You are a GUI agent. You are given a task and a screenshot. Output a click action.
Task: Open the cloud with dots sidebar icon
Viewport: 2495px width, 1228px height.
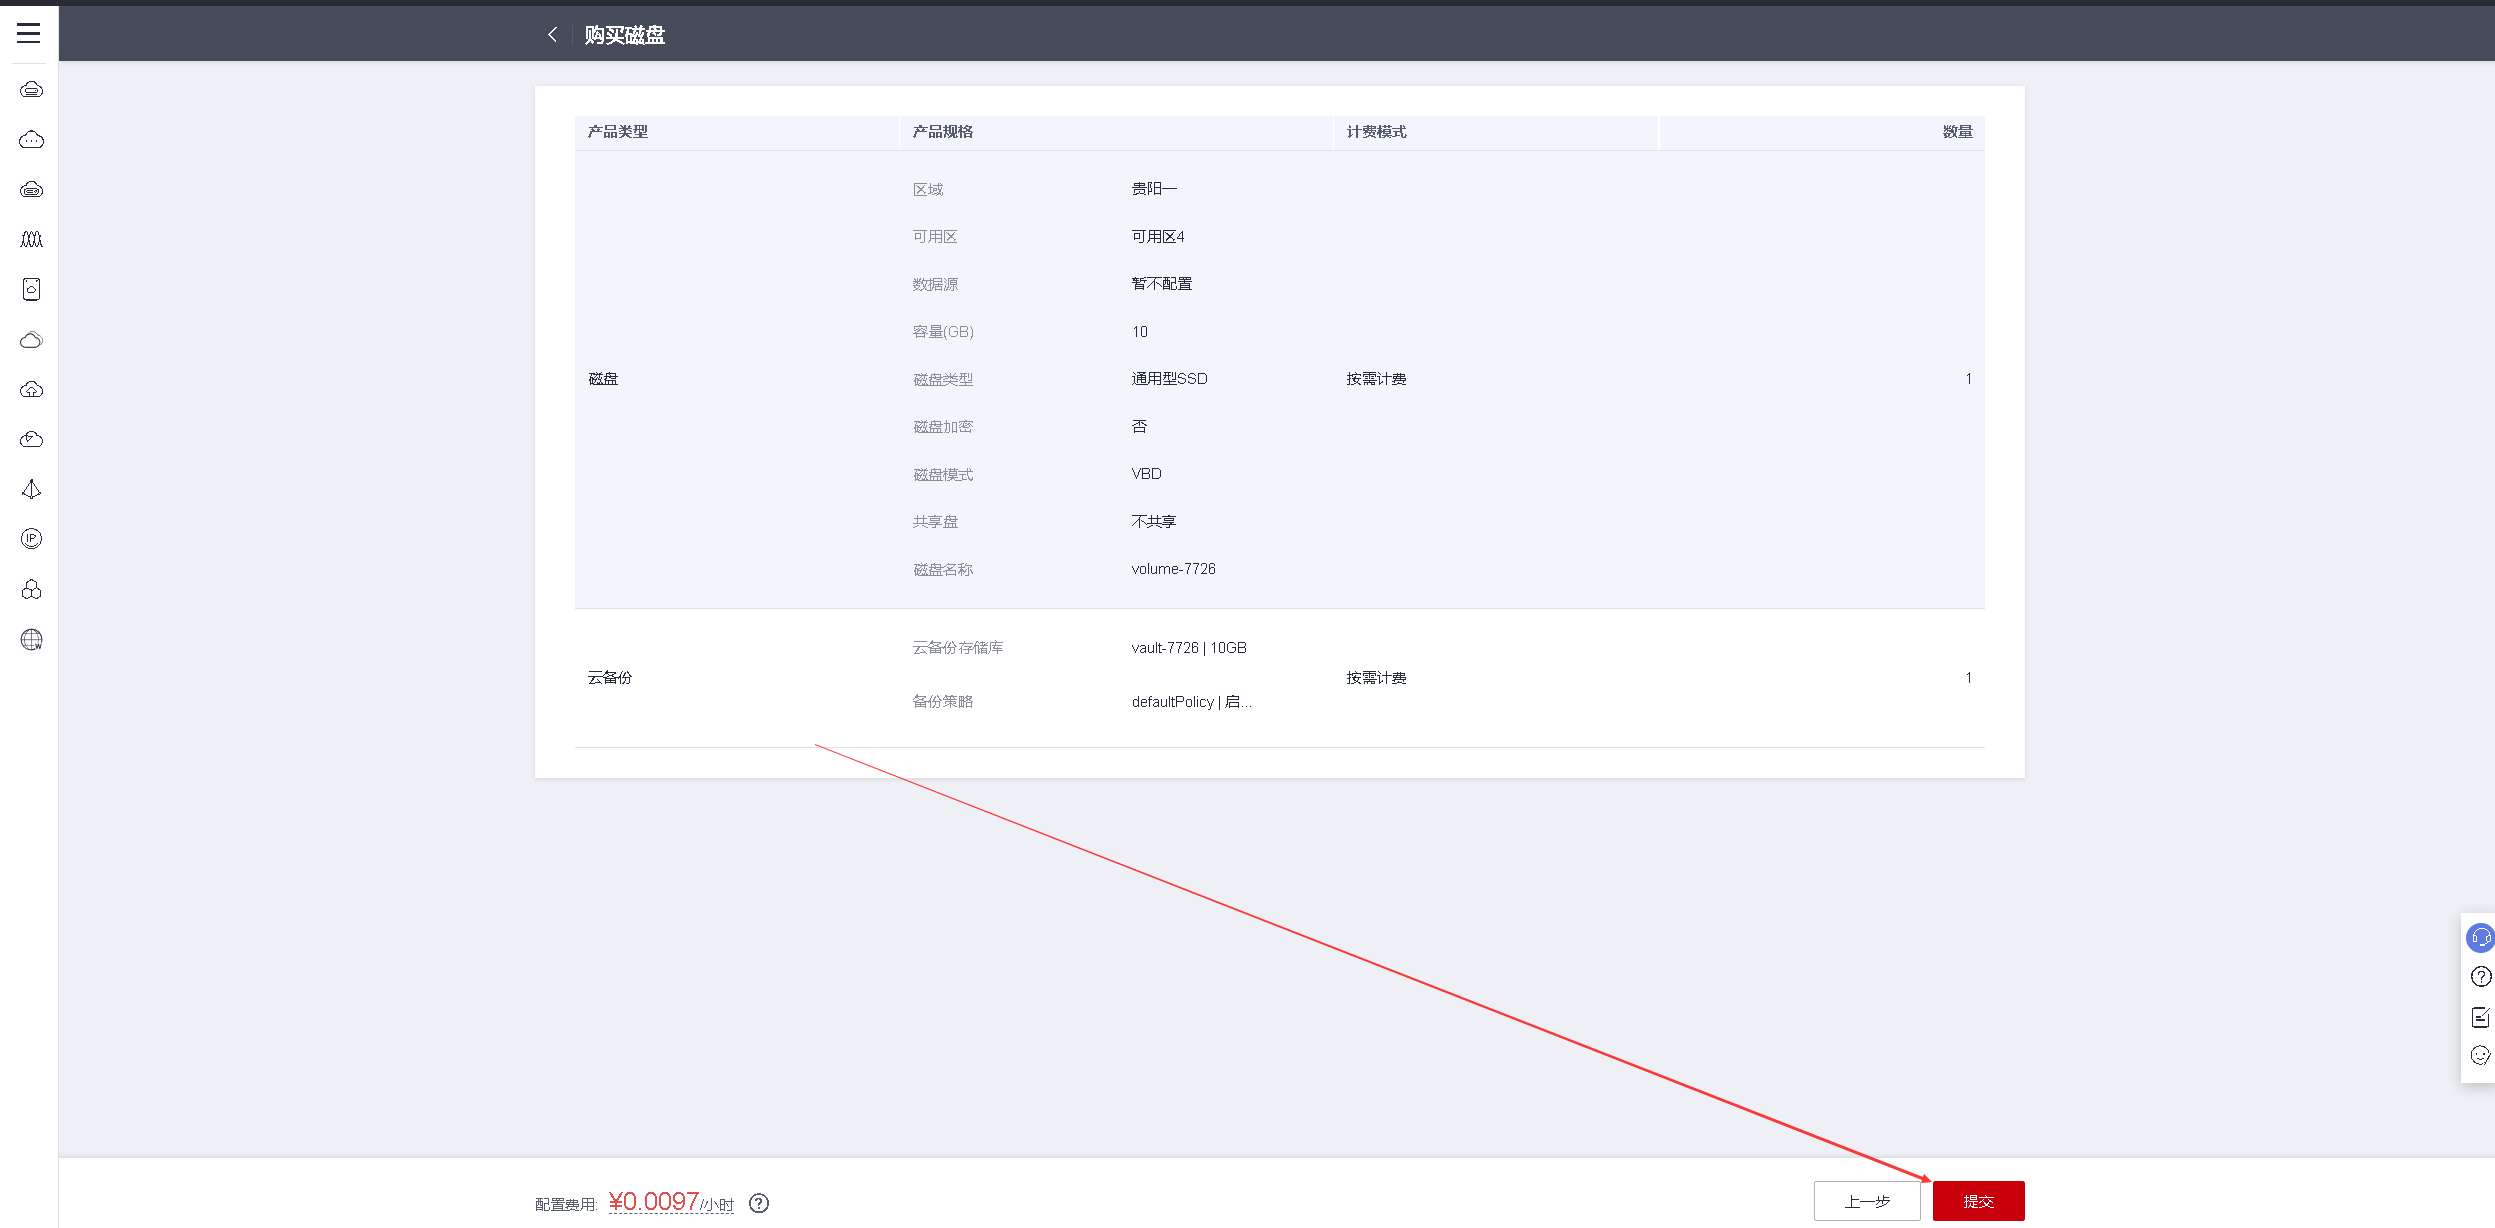pyautogui.click(x=31, y=139)
